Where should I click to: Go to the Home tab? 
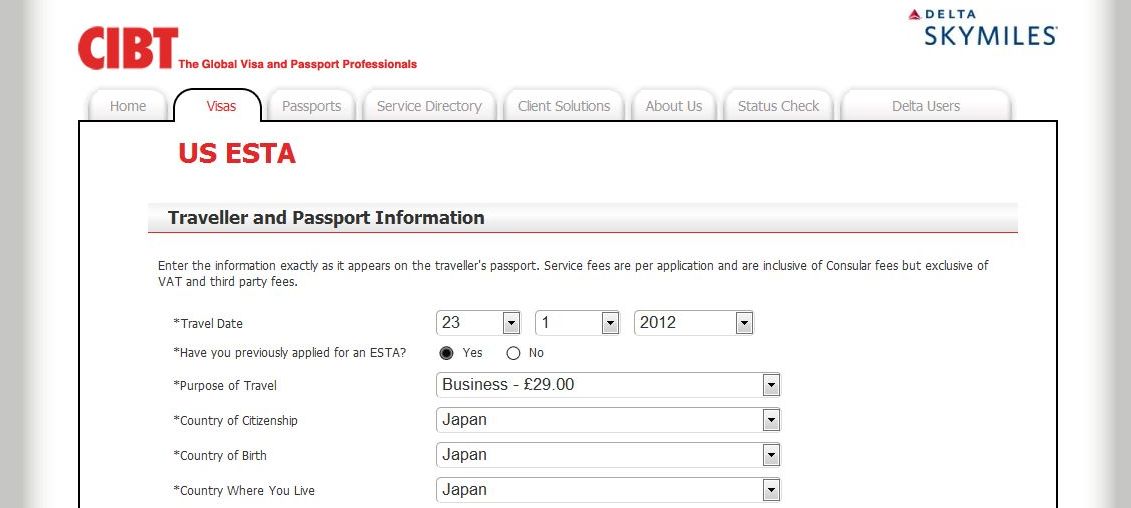(128, 106)
